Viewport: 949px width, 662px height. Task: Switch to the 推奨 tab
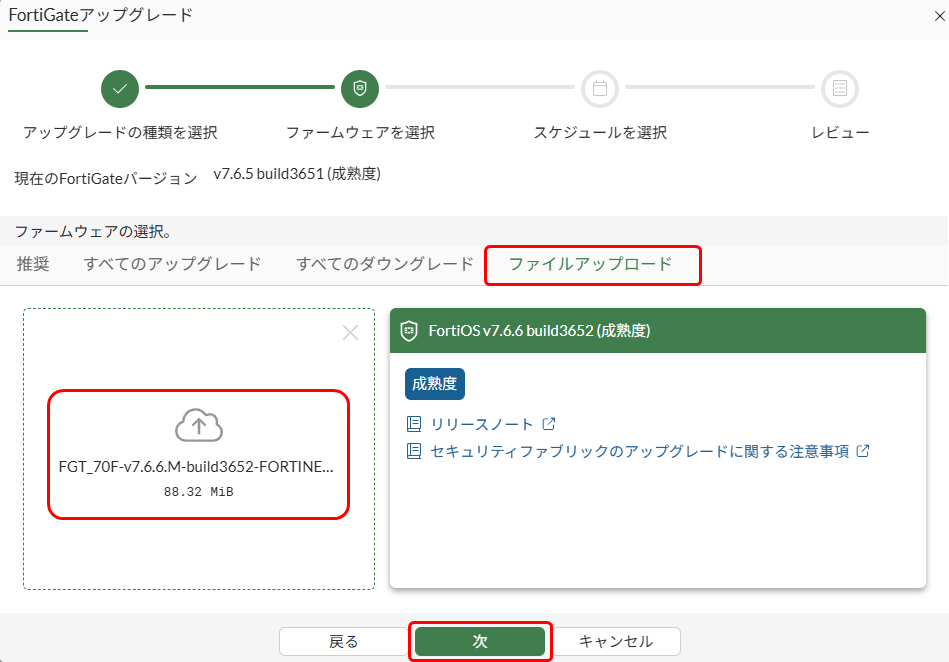pos(34,264)
